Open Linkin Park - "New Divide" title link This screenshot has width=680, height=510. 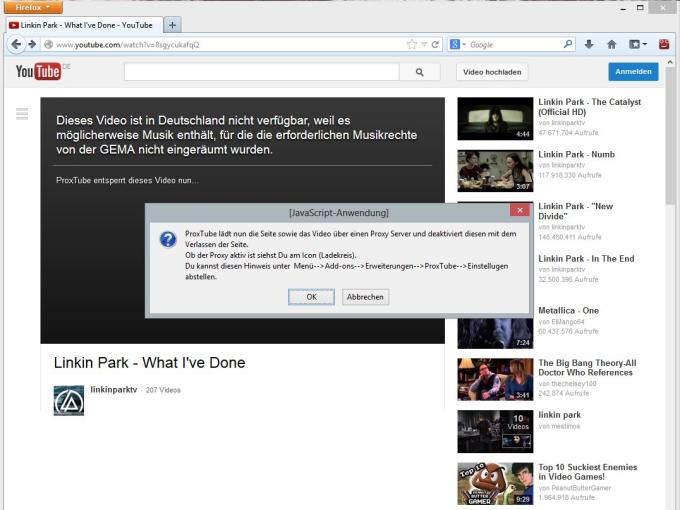pyautogui.click(x=575, y=211)
